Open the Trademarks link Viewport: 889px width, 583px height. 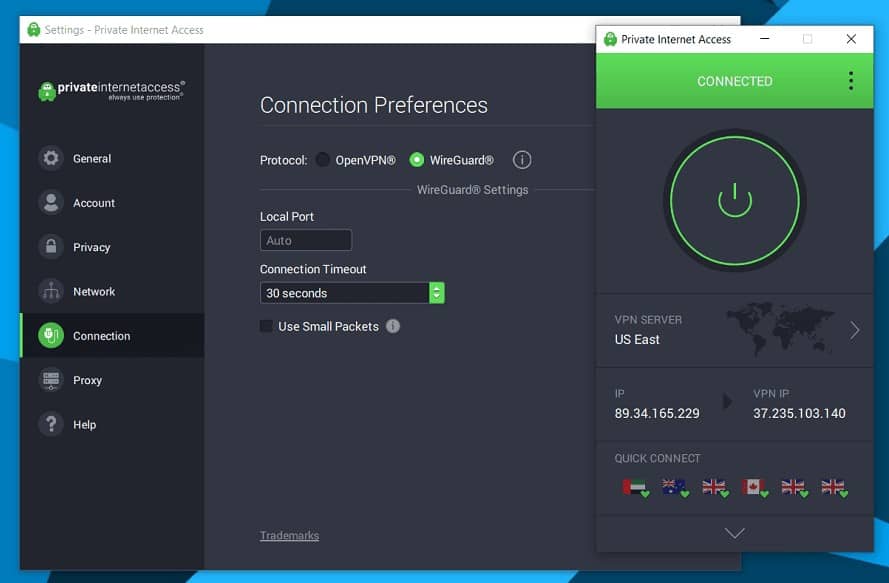click(289, 535)
